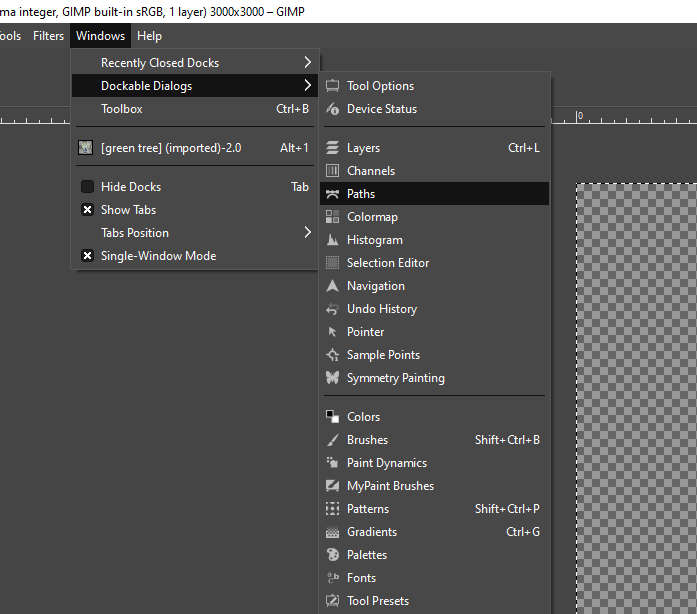Expand Recently Closed Docks submenu arrow
This screenshot has height=614, width=697.
coord(308,62)
